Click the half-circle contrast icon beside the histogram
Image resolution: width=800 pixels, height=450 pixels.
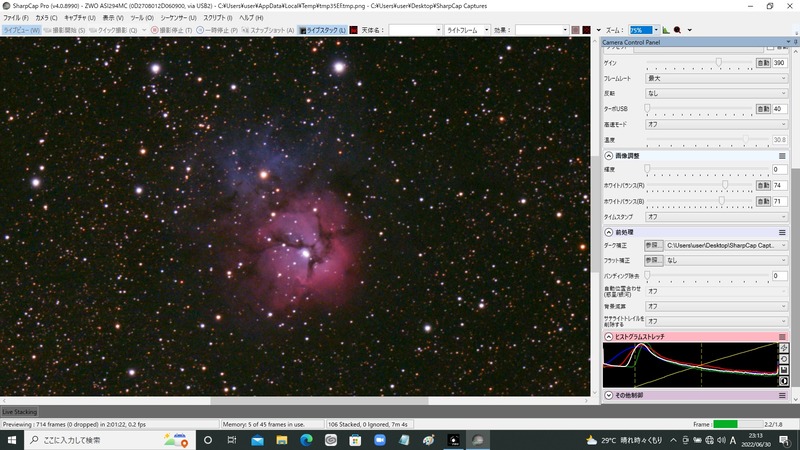784,381
